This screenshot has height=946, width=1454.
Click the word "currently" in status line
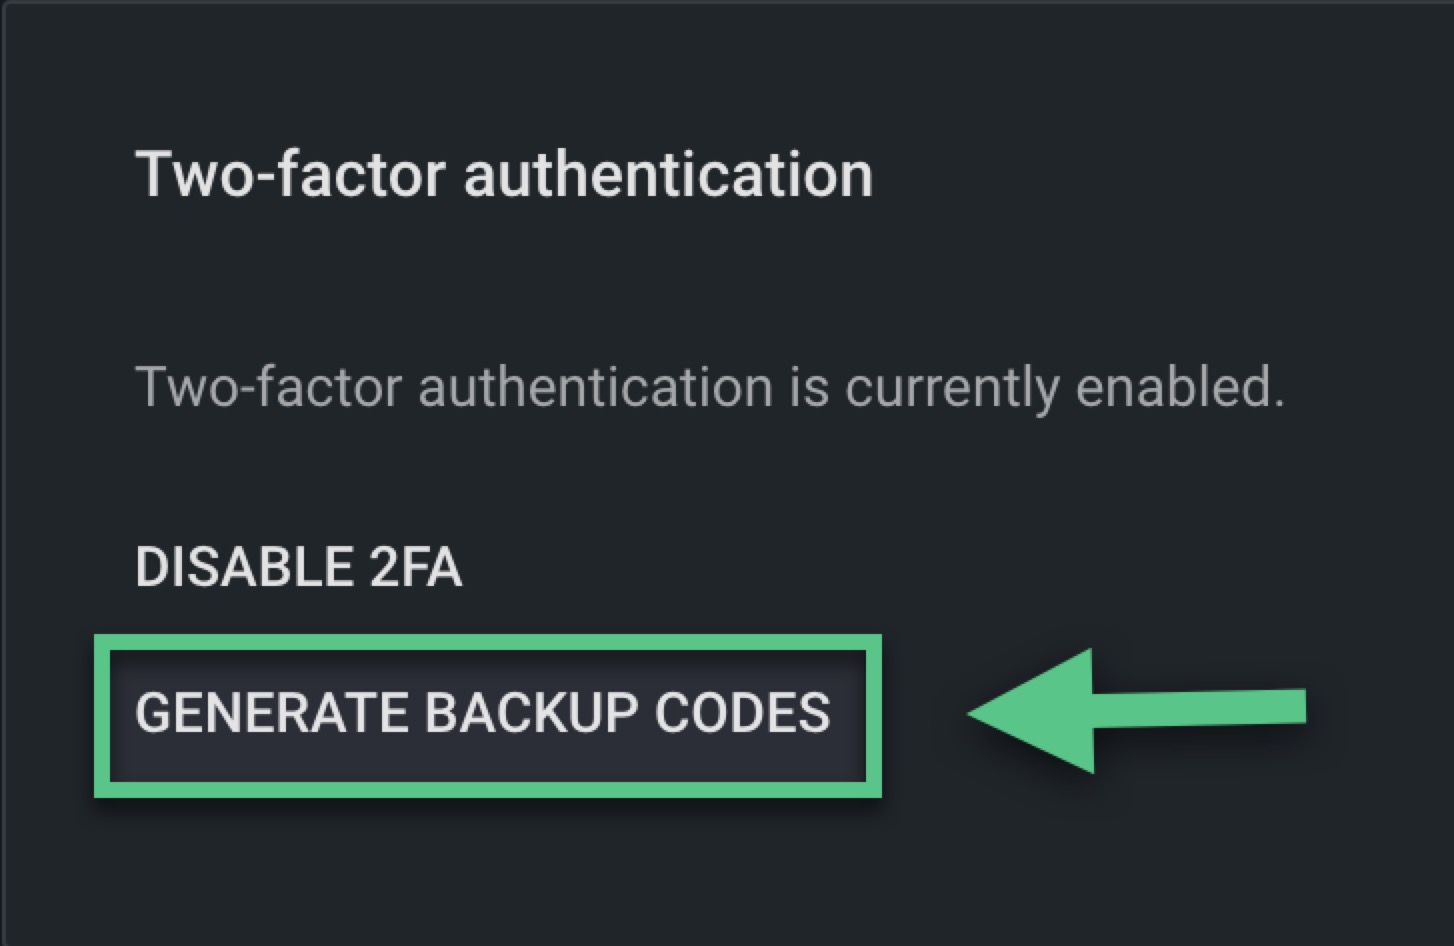(x=951, y=387)
